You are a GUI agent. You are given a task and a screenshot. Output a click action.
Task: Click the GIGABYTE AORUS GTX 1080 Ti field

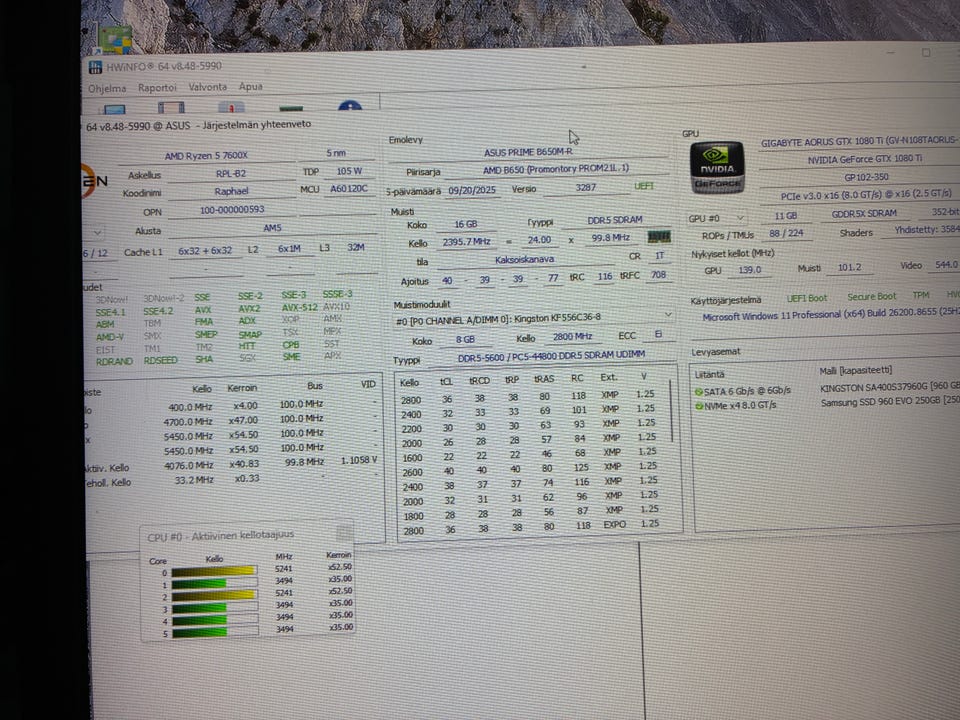pos(860,141)
